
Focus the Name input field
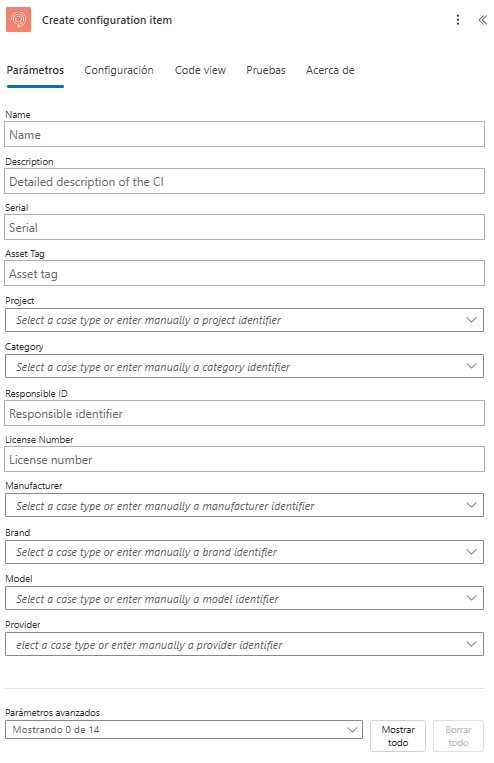click(244, 134)
